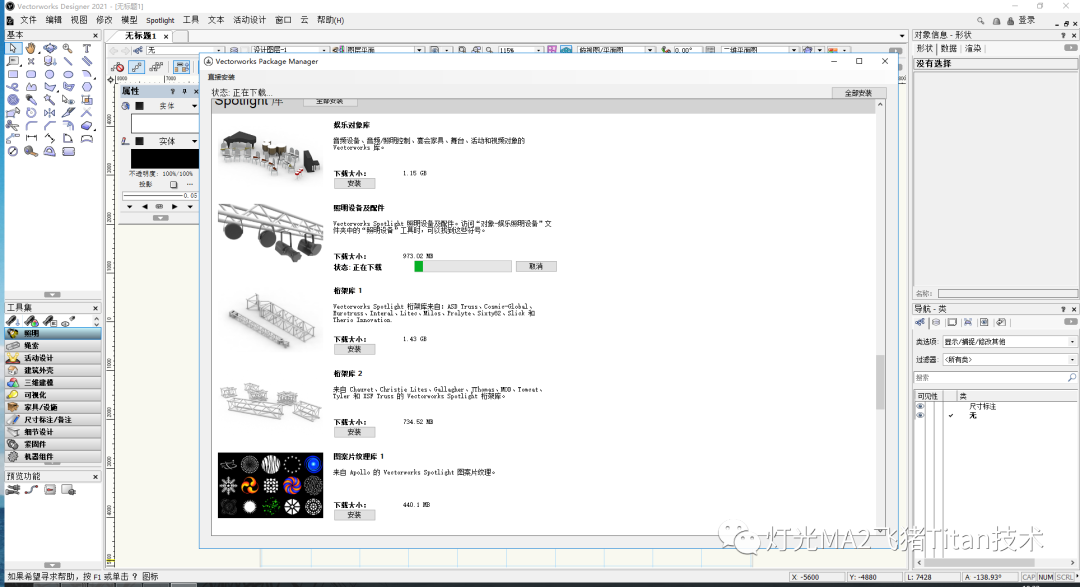Viewport: 1080px width, 587px height.
Task: Select the Oval tool
Action: 68,74
